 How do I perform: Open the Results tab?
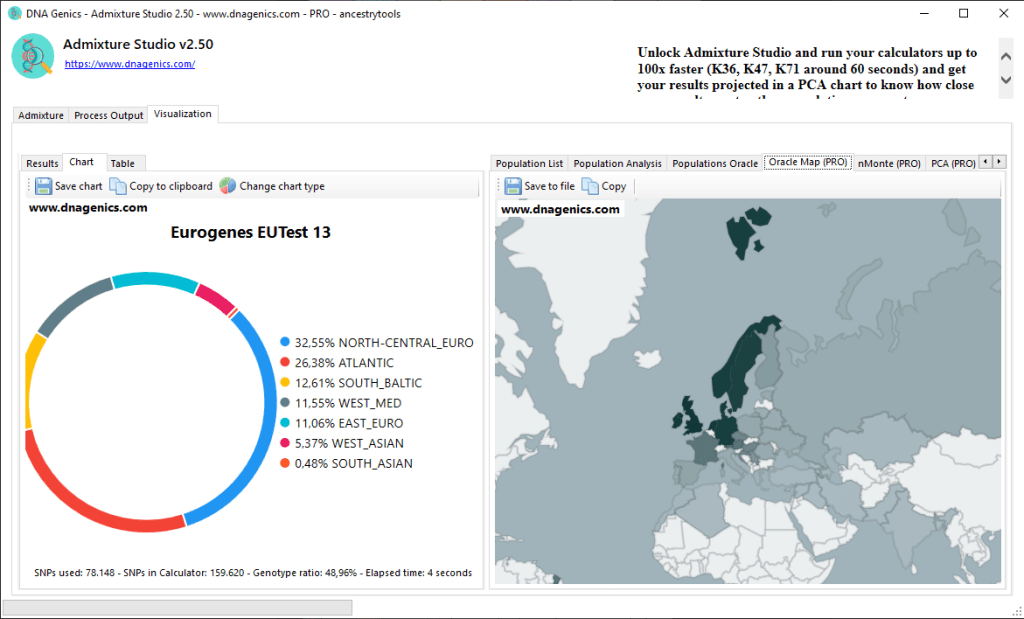(x=42, y=163)
